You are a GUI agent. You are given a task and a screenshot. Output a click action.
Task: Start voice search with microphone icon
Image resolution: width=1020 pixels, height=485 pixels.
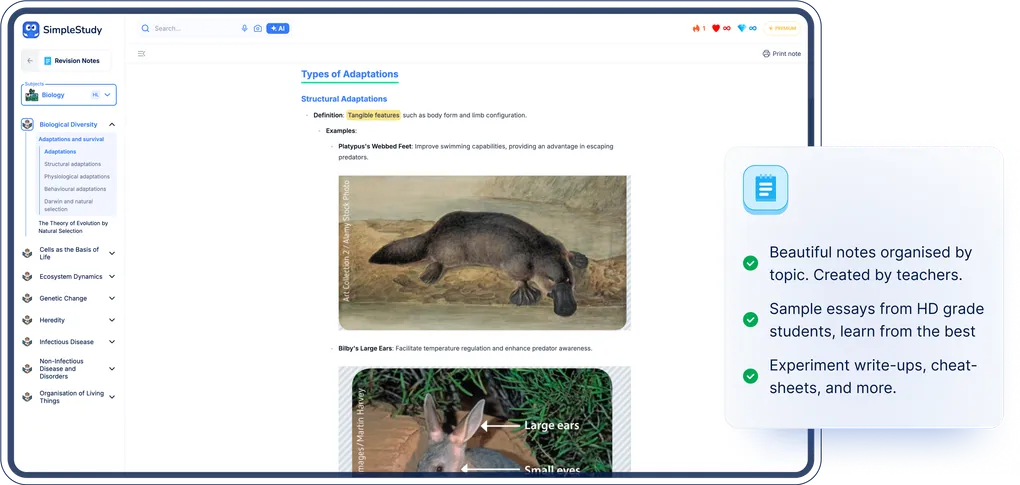point(245,29)
